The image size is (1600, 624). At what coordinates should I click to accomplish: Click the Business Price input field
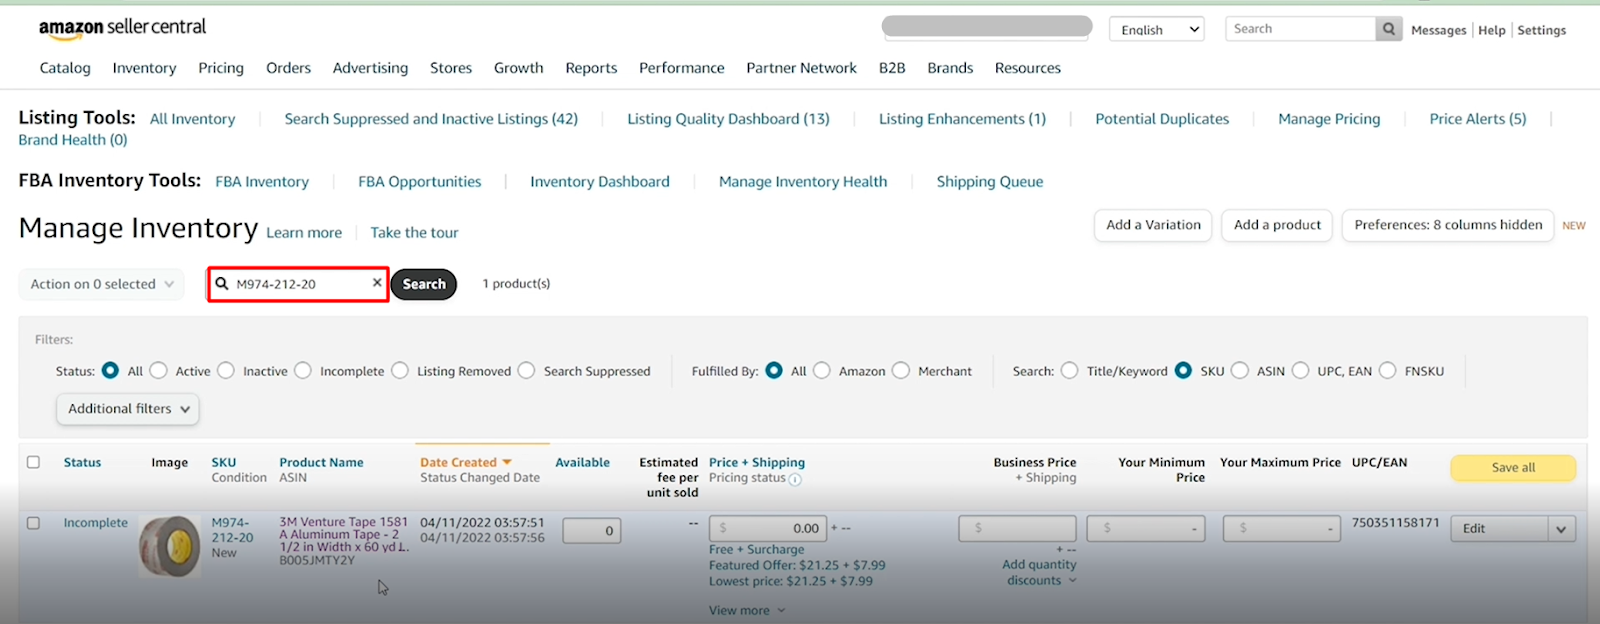(x=1017, y=528)
